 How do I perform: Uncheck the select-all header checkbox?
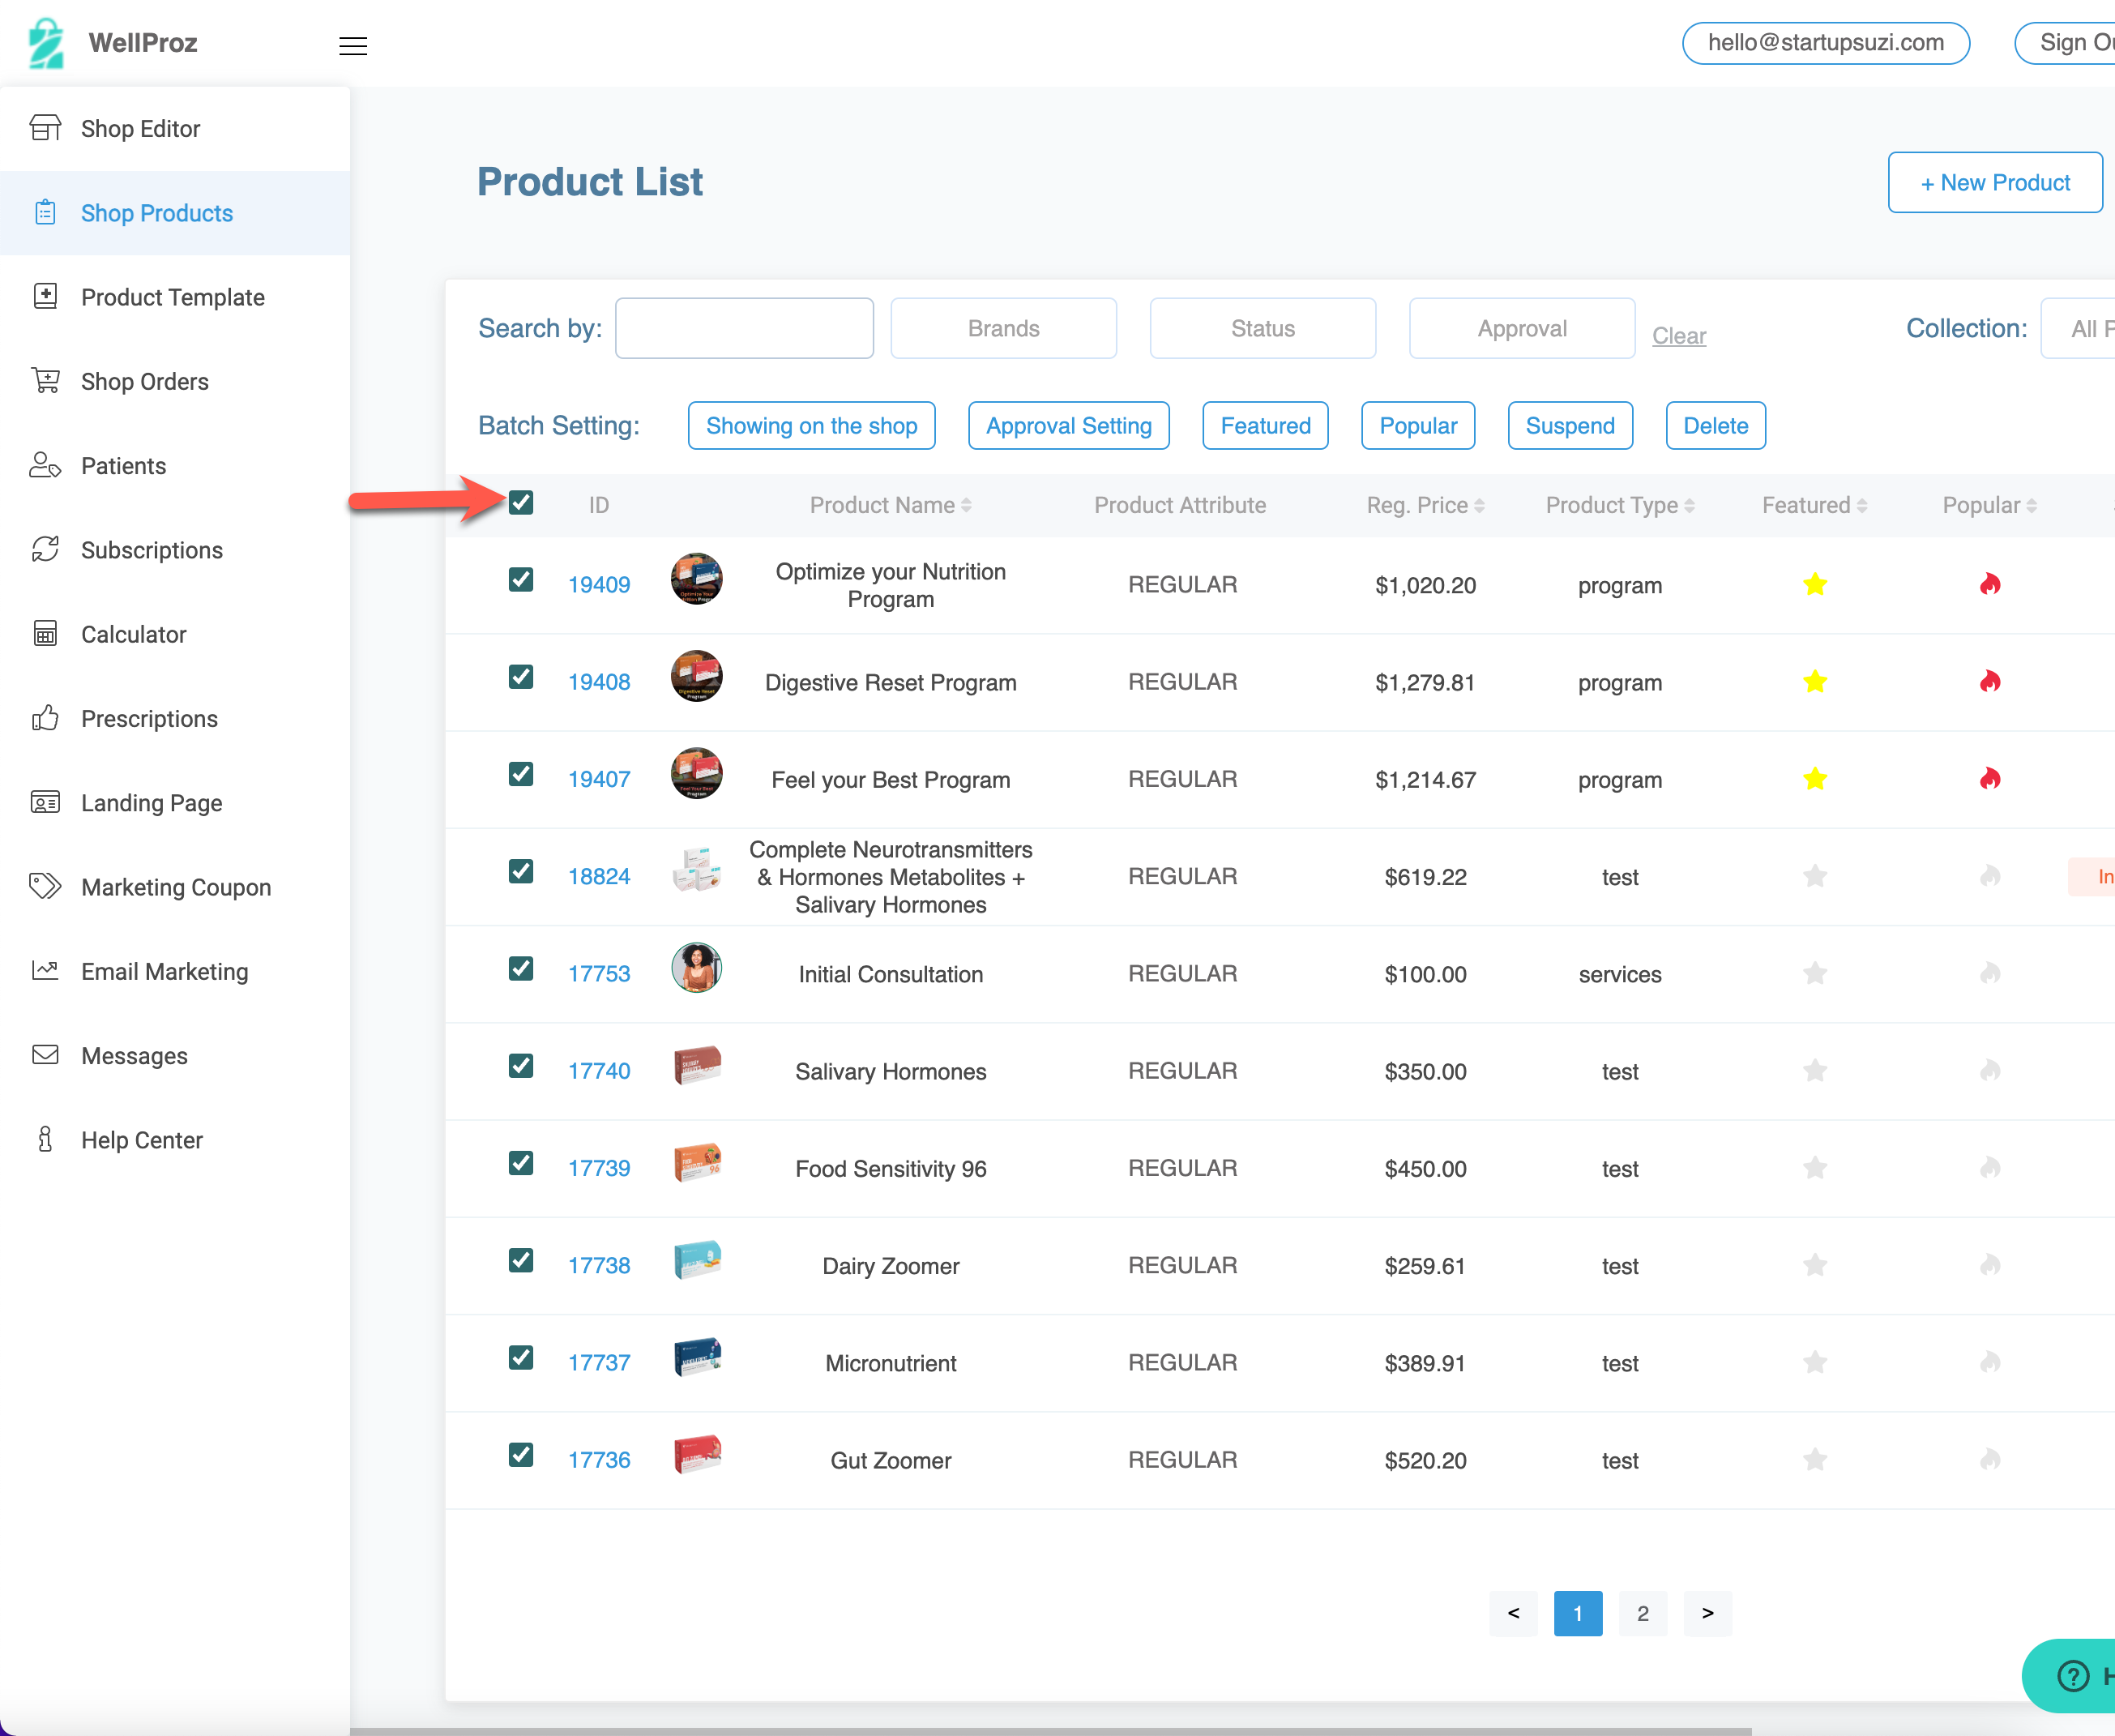(x=521, y=503)
